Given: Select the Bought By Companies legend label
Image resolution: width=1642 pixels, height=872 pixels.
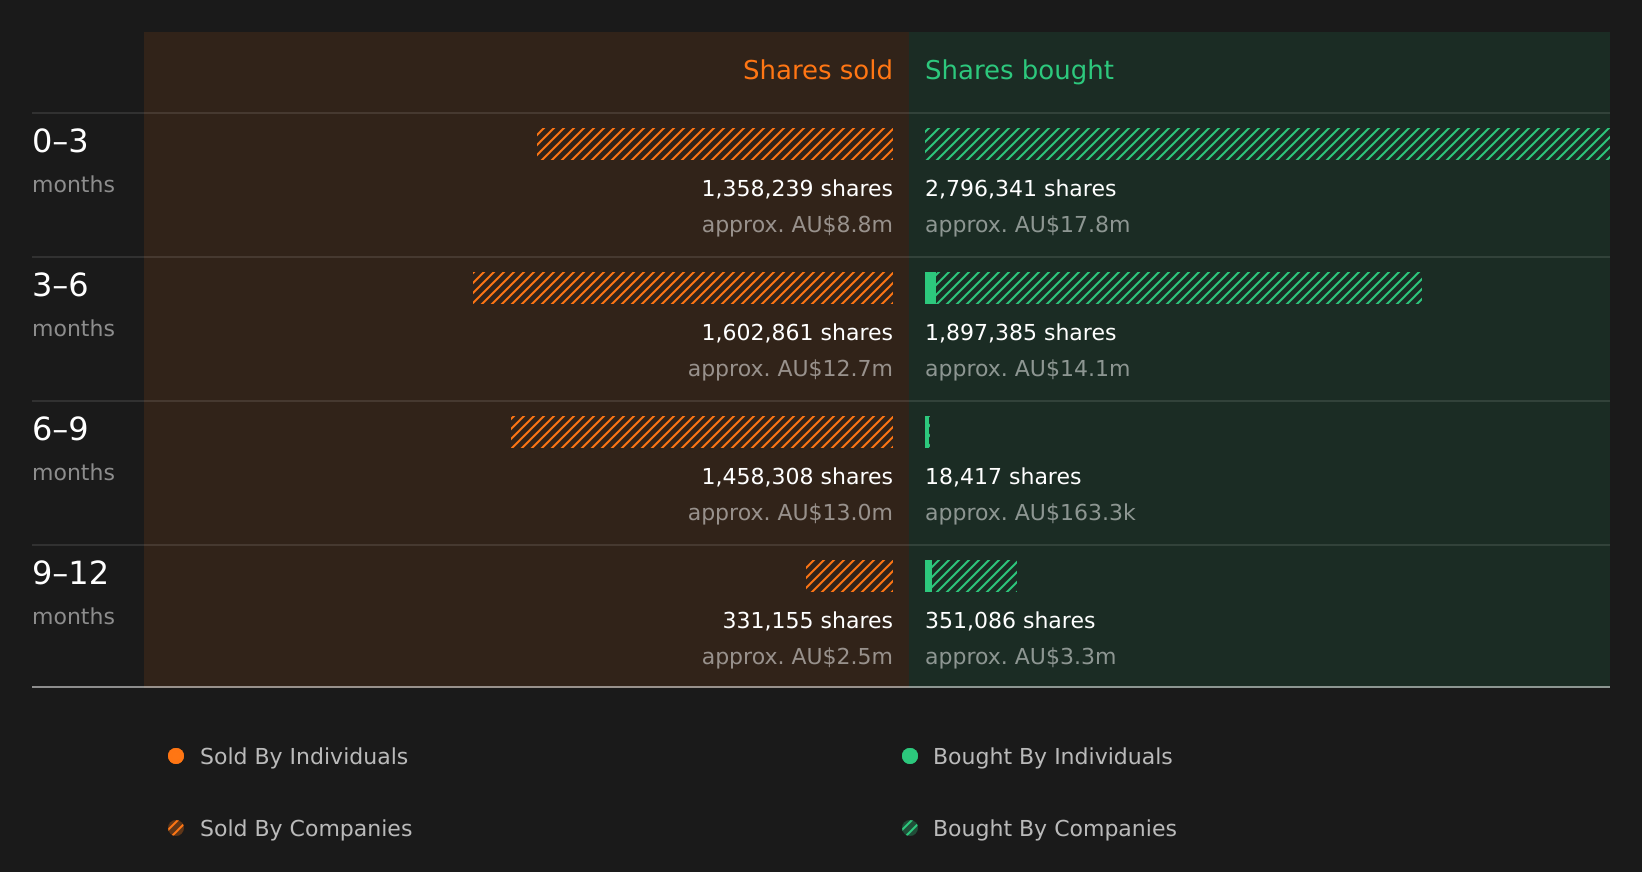Looking at the screenshot, I should click(x=1054, y=829).
